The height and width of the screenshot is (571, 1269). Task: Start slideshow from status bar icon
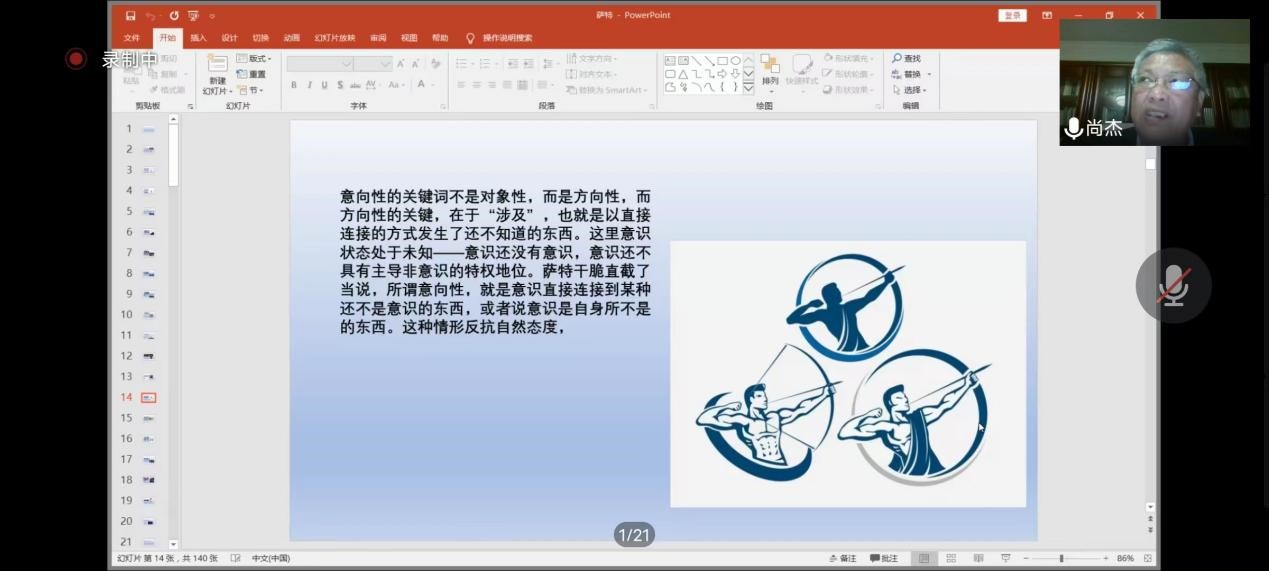[x=1005, y=558]
